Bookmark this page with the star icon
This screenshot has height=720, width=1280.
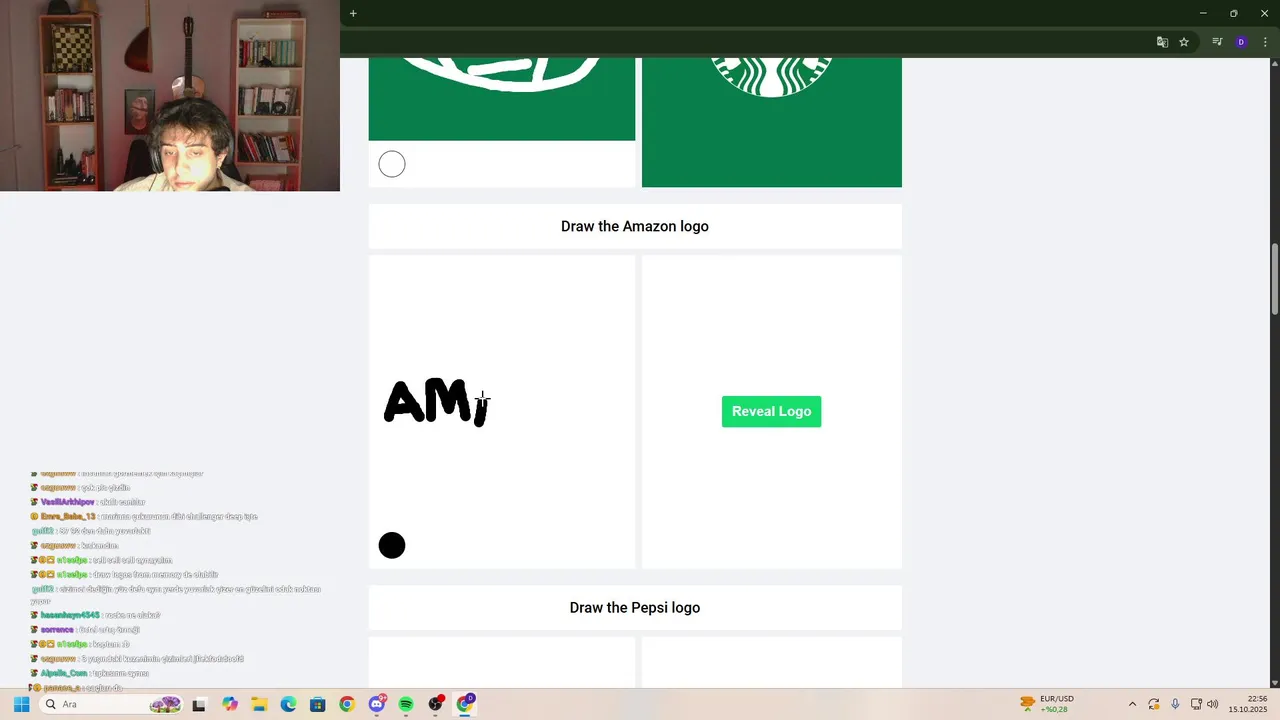pyautogui.click(x=1184, y=42)
